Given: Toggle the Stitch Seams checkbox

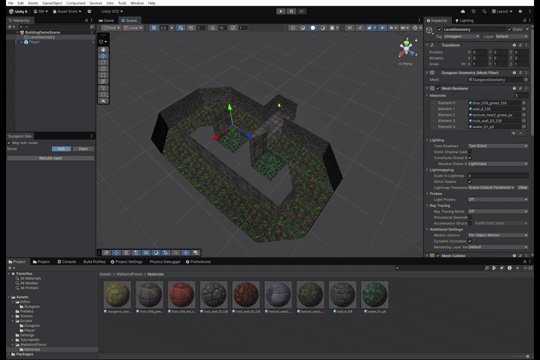Looking at the screenshot, I should pyautogui.click(x=470, y=182).
